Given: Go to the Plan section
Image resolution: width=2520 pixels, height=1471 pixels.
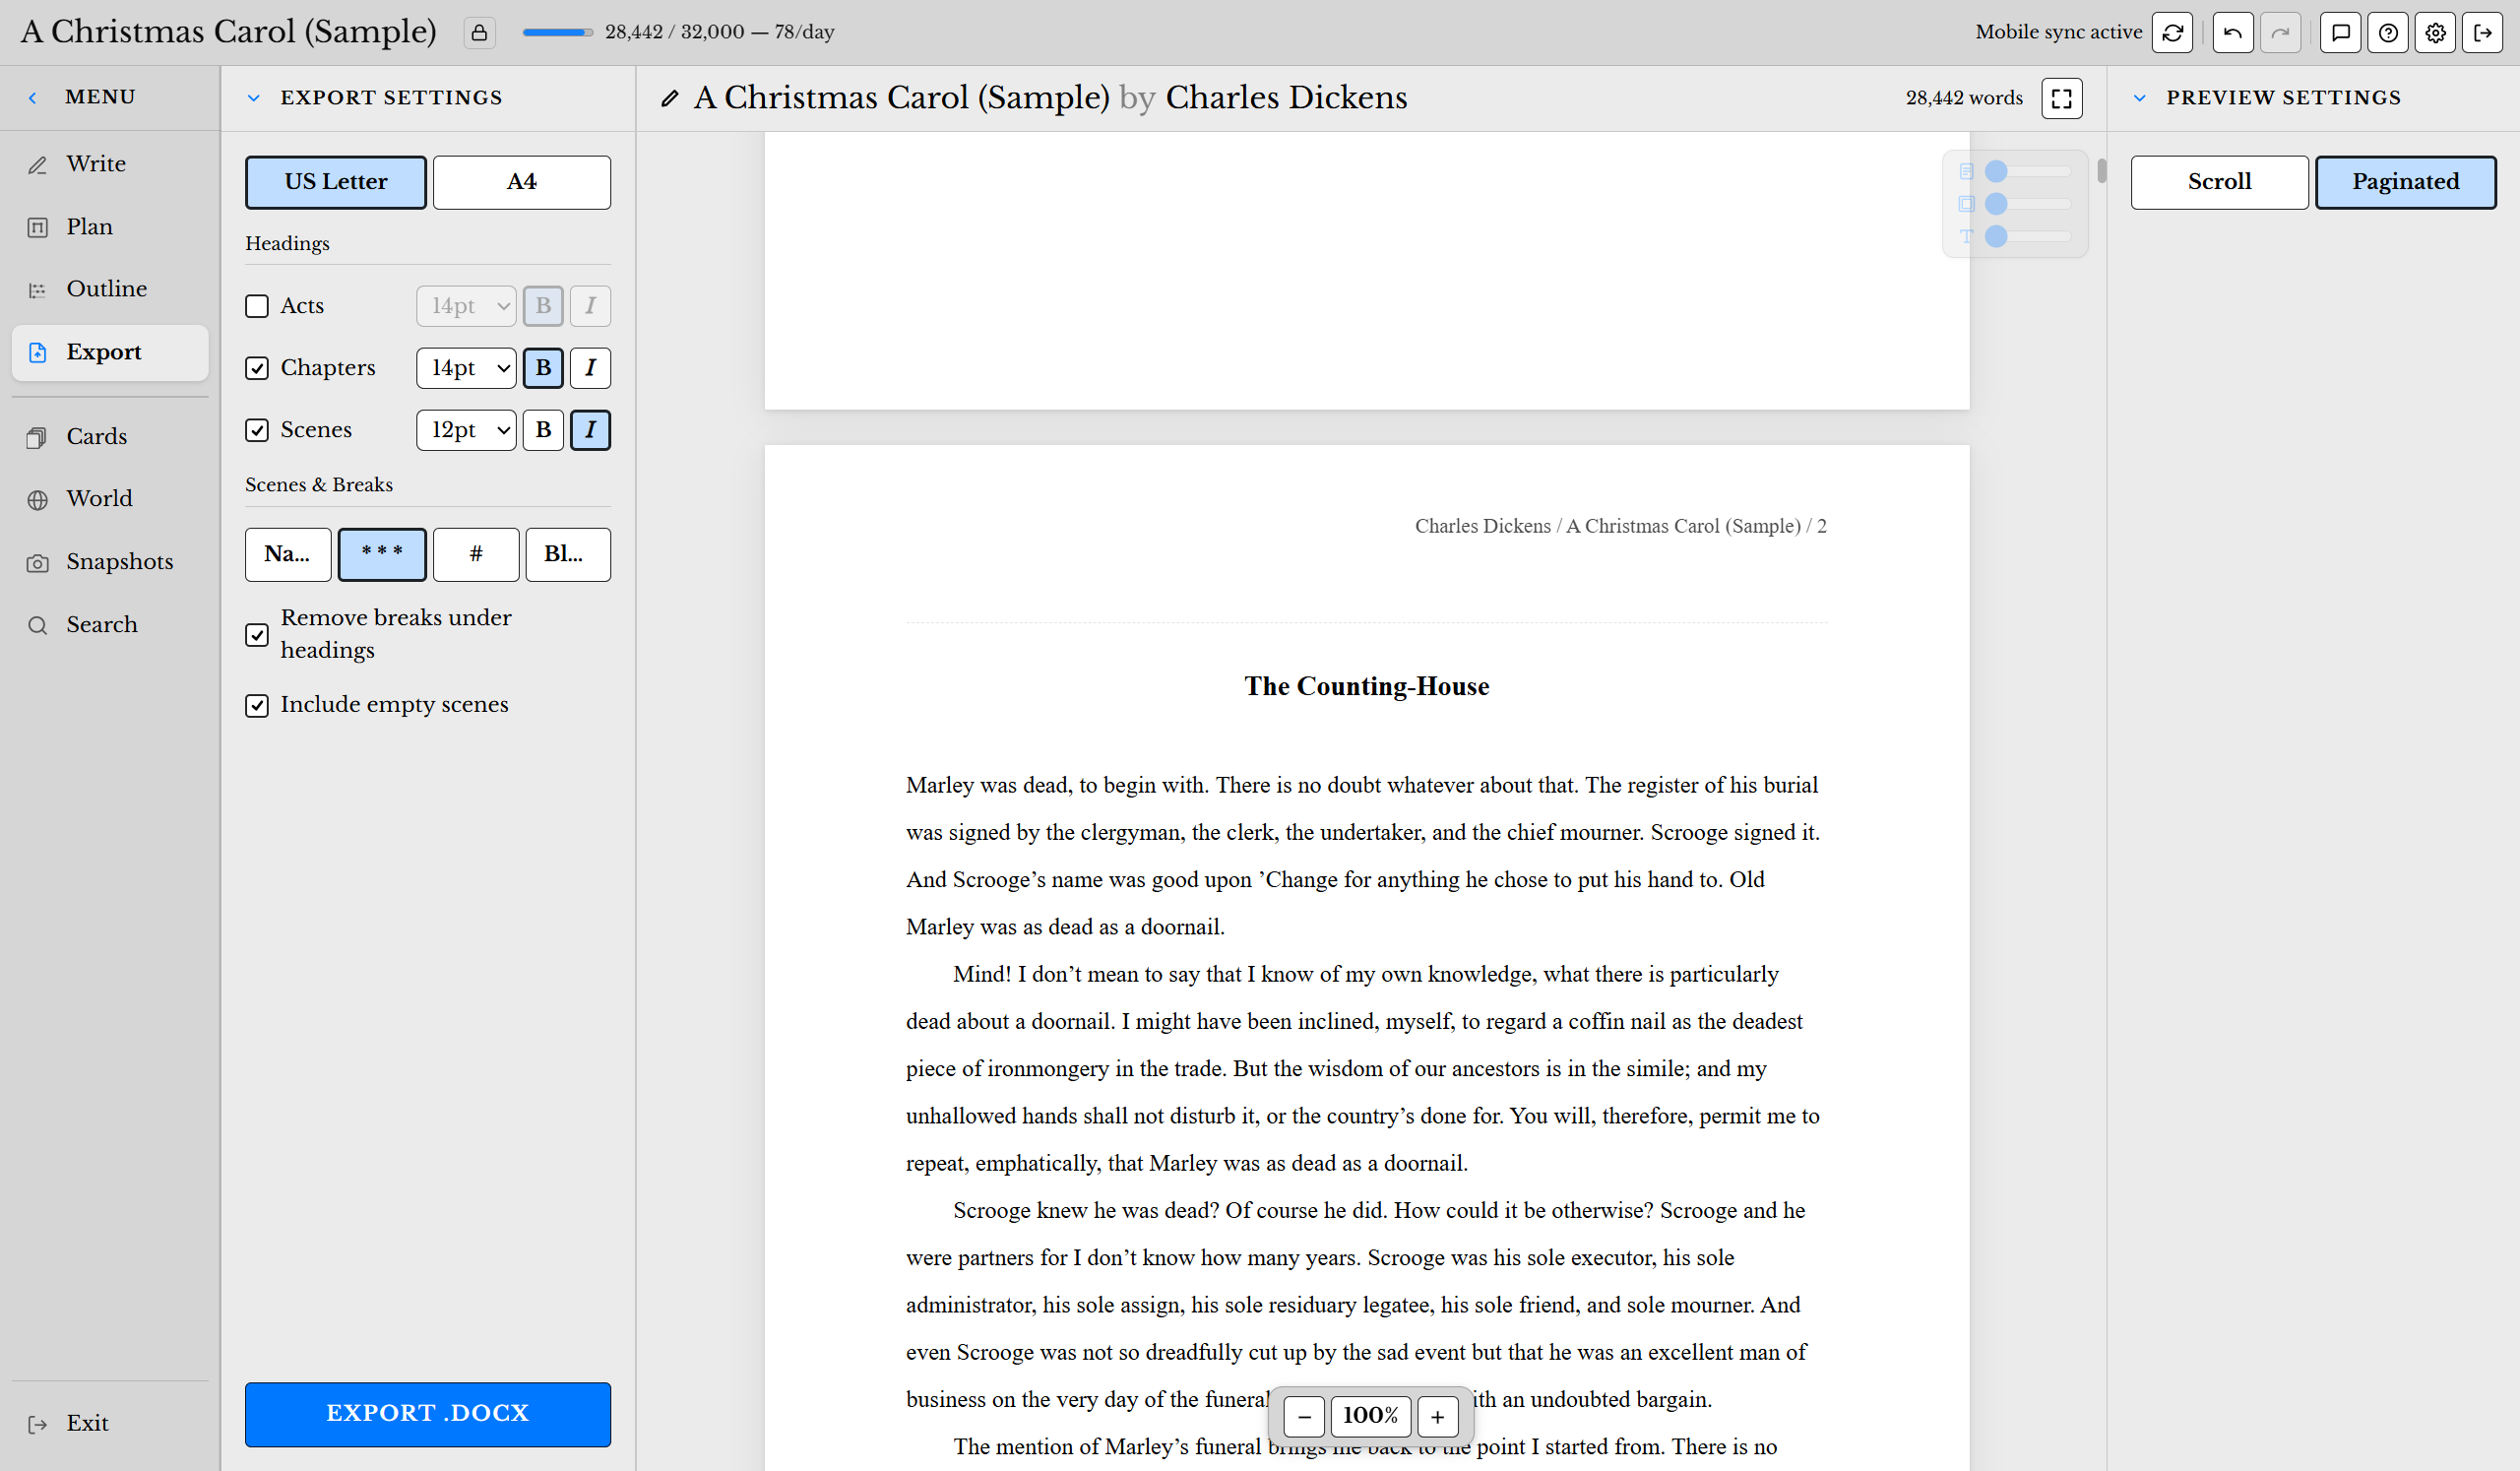Looking at the screenshot, I should 110,227.
